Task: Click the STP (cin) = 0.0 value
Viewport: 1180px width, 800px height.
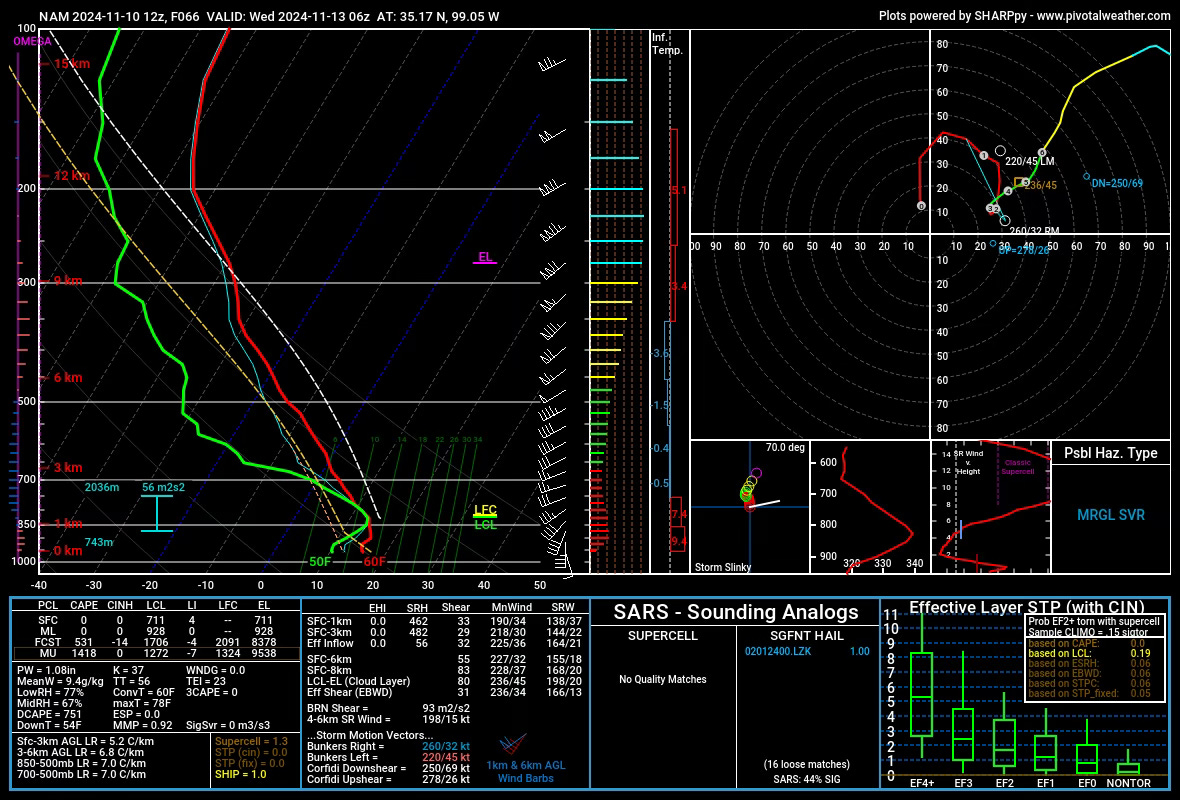Action: click(251, 752)
